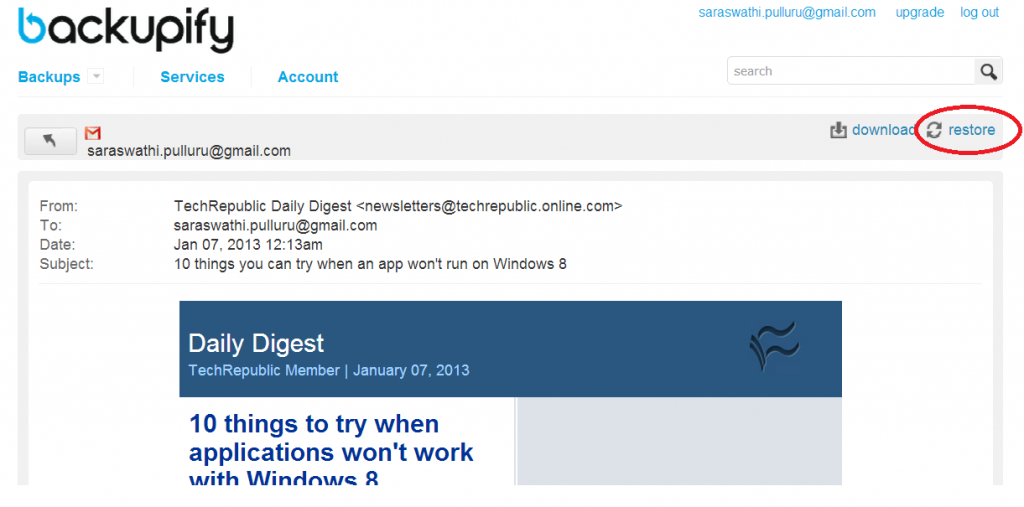The image size is (1024, 507).
Task: Click the download link
Action: coord(883,130)
